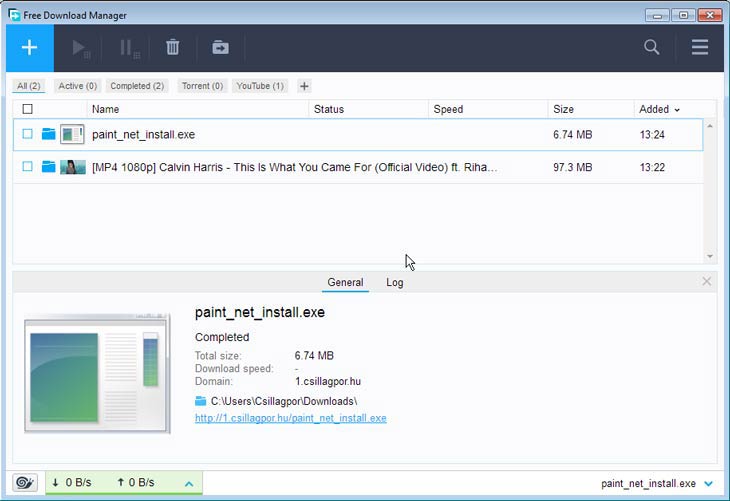Viewport: 730px width, 501px height.
Task: Select the All (2) filter tab
Action: click(x=29, y=86)
